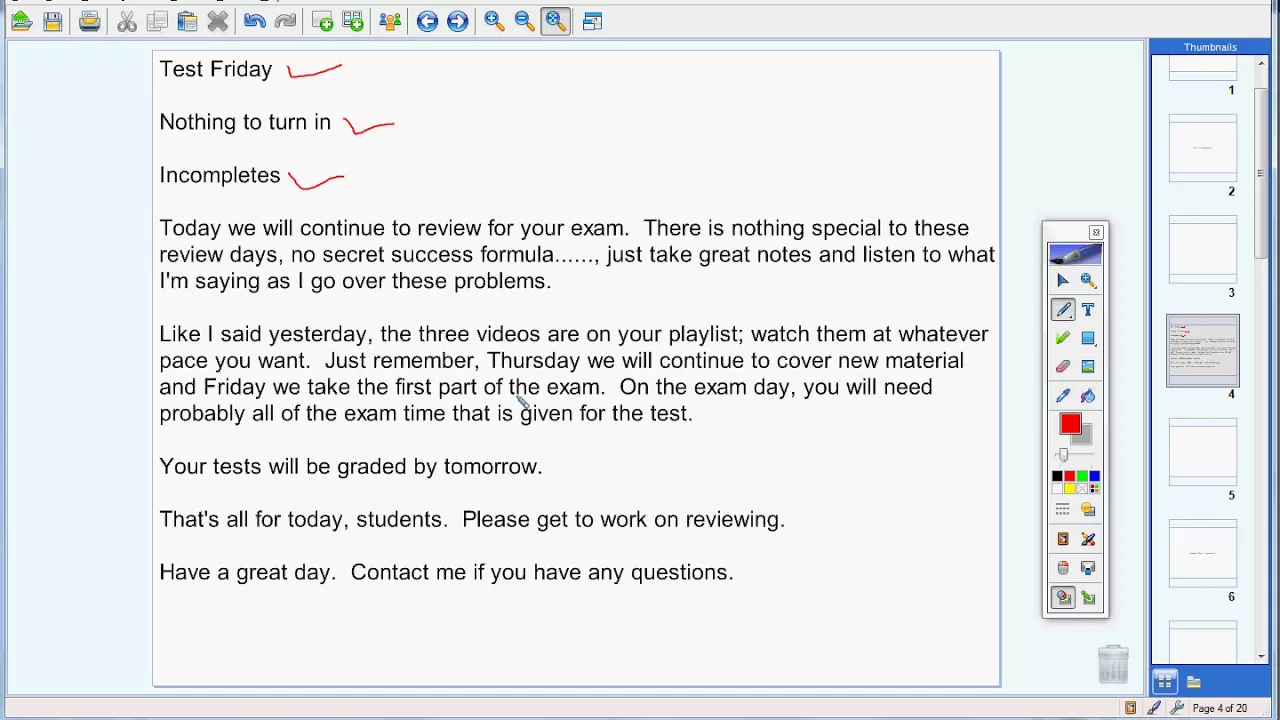Click the orange icon in status bar
Image resolution: width=1280 pixels, height=720 pixels.
point(1130,708)
